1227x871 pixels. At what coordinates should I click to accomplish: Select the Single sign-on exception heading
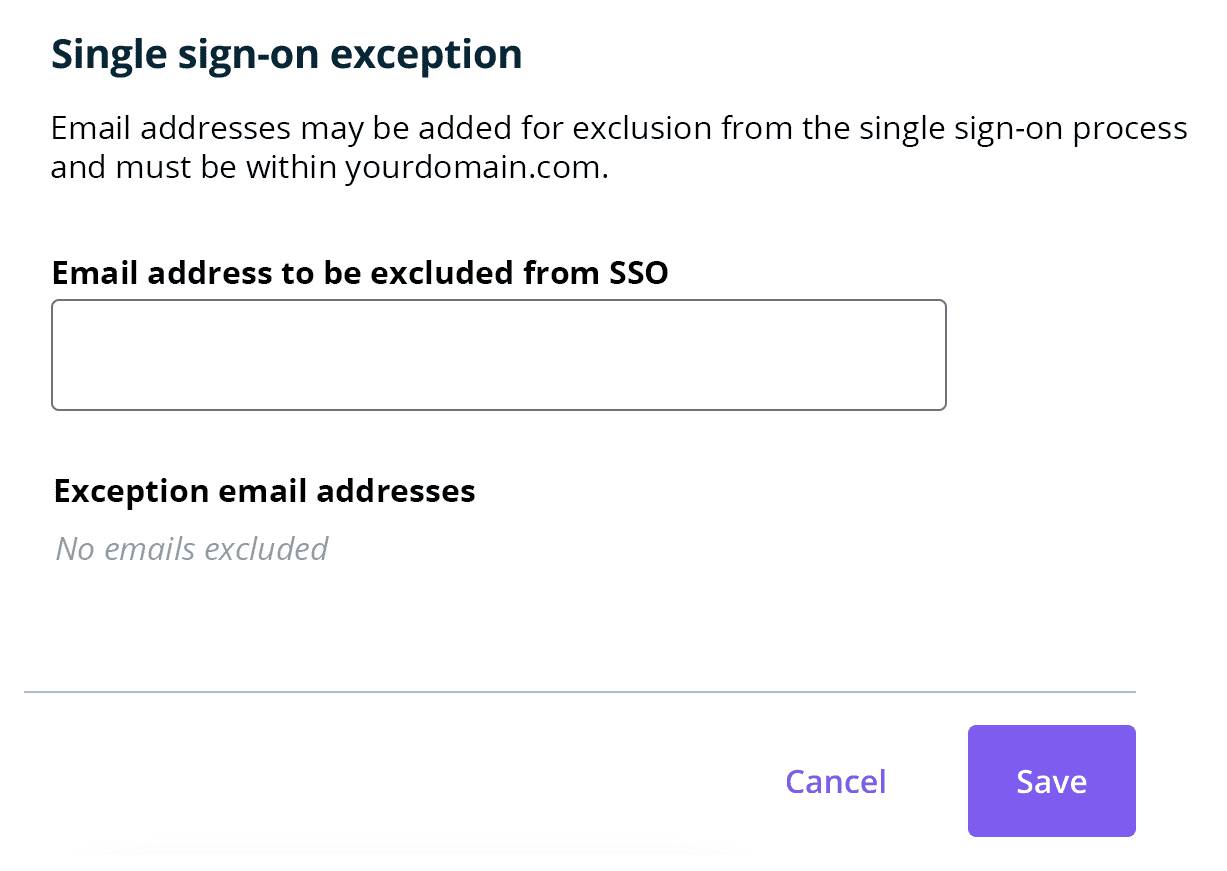pyautogui.click(x=286, y=54)
